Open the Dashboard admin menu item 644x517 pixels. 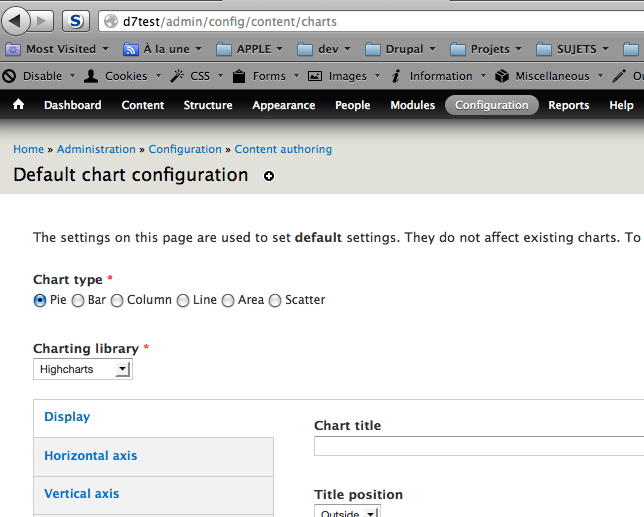pos(73,105)
